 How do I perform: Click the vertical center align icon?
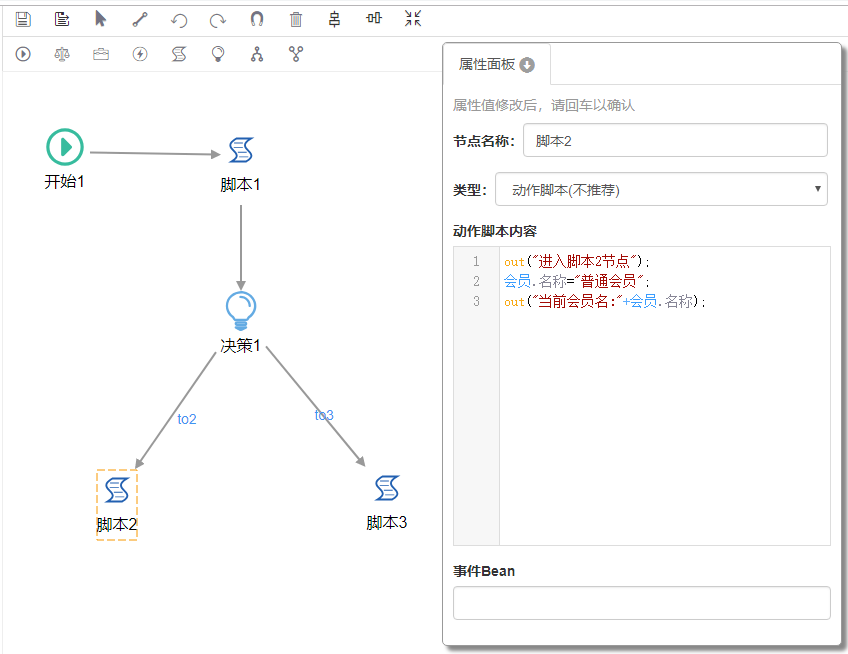[335, 19]
